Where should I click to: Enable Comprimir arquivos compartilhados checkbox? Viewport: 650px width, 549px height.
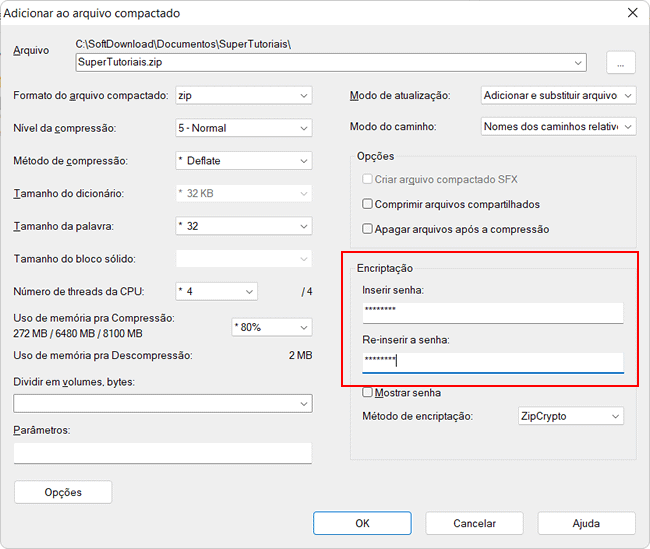[367, 204]
